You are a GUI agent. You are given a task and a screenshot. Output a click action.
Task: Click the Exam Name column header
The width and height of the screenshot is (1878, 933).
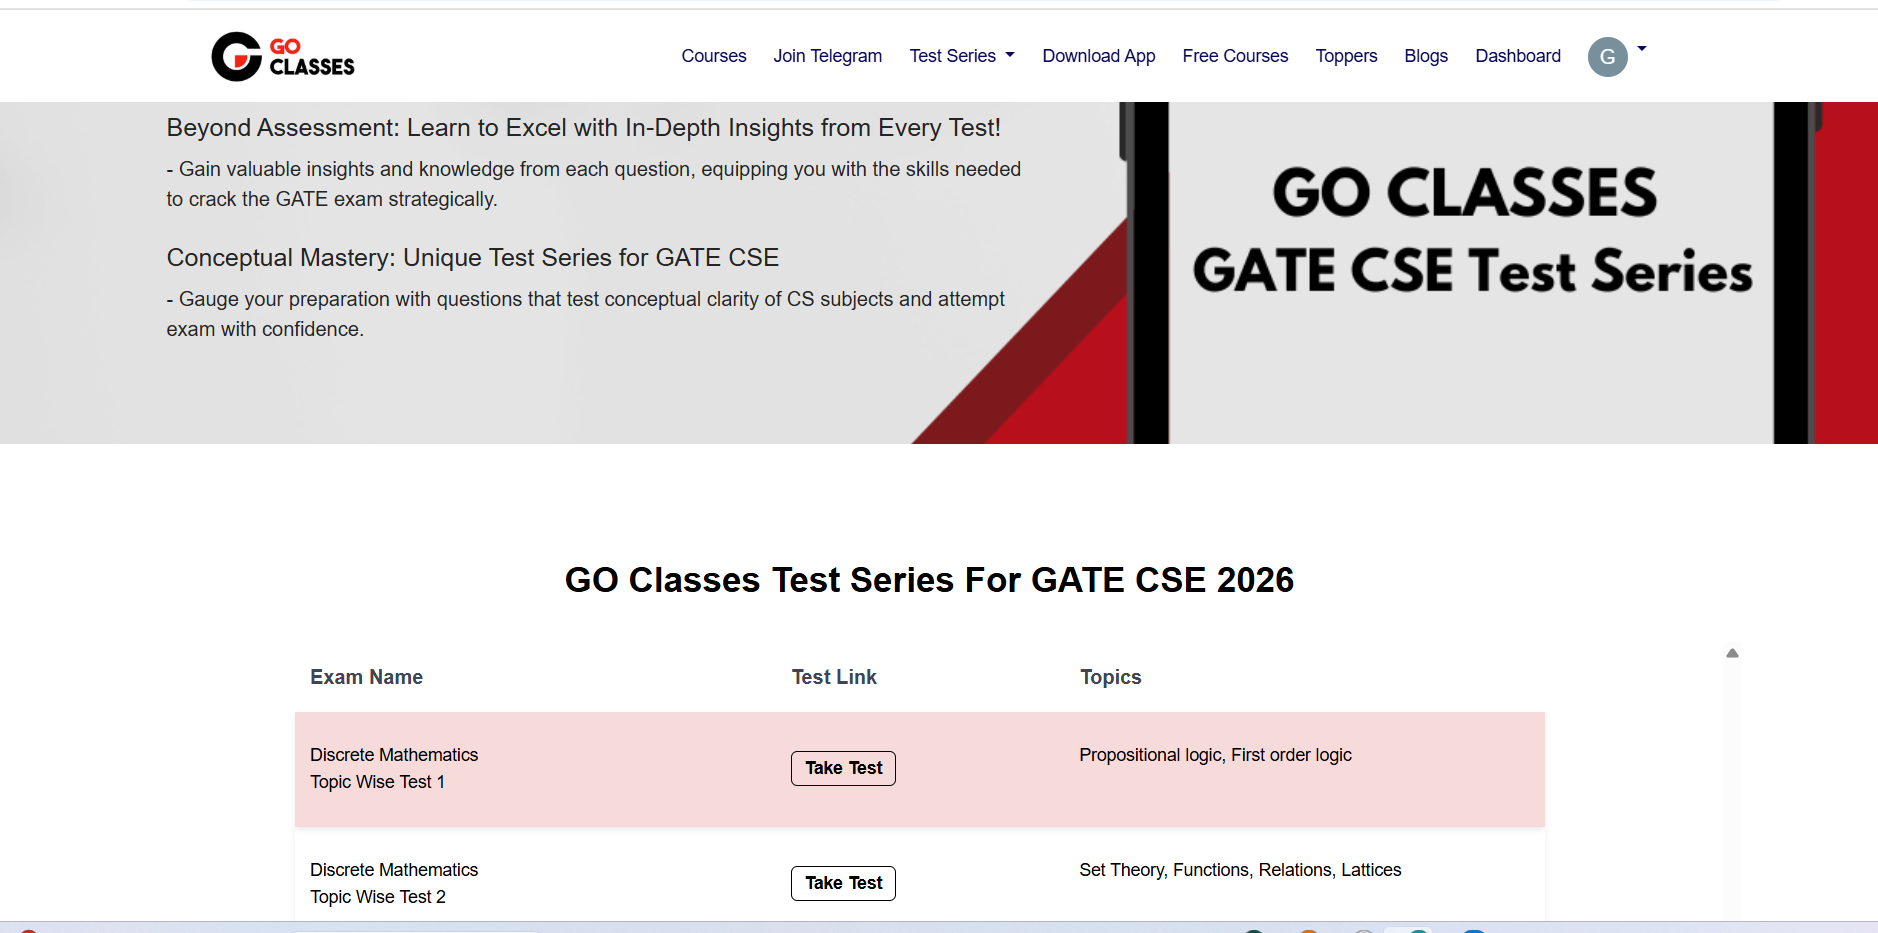coord(366,677)
